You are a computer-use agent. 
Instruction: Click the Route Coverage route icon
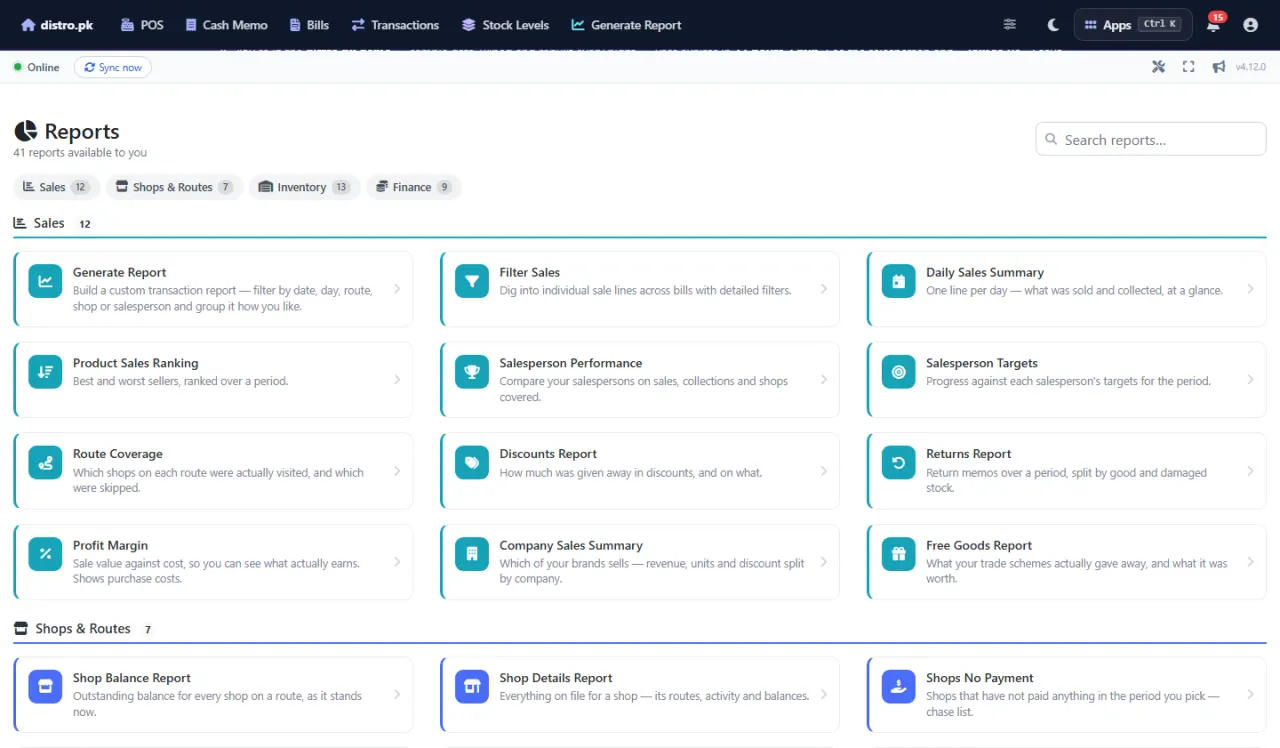(x=45, y=463)
